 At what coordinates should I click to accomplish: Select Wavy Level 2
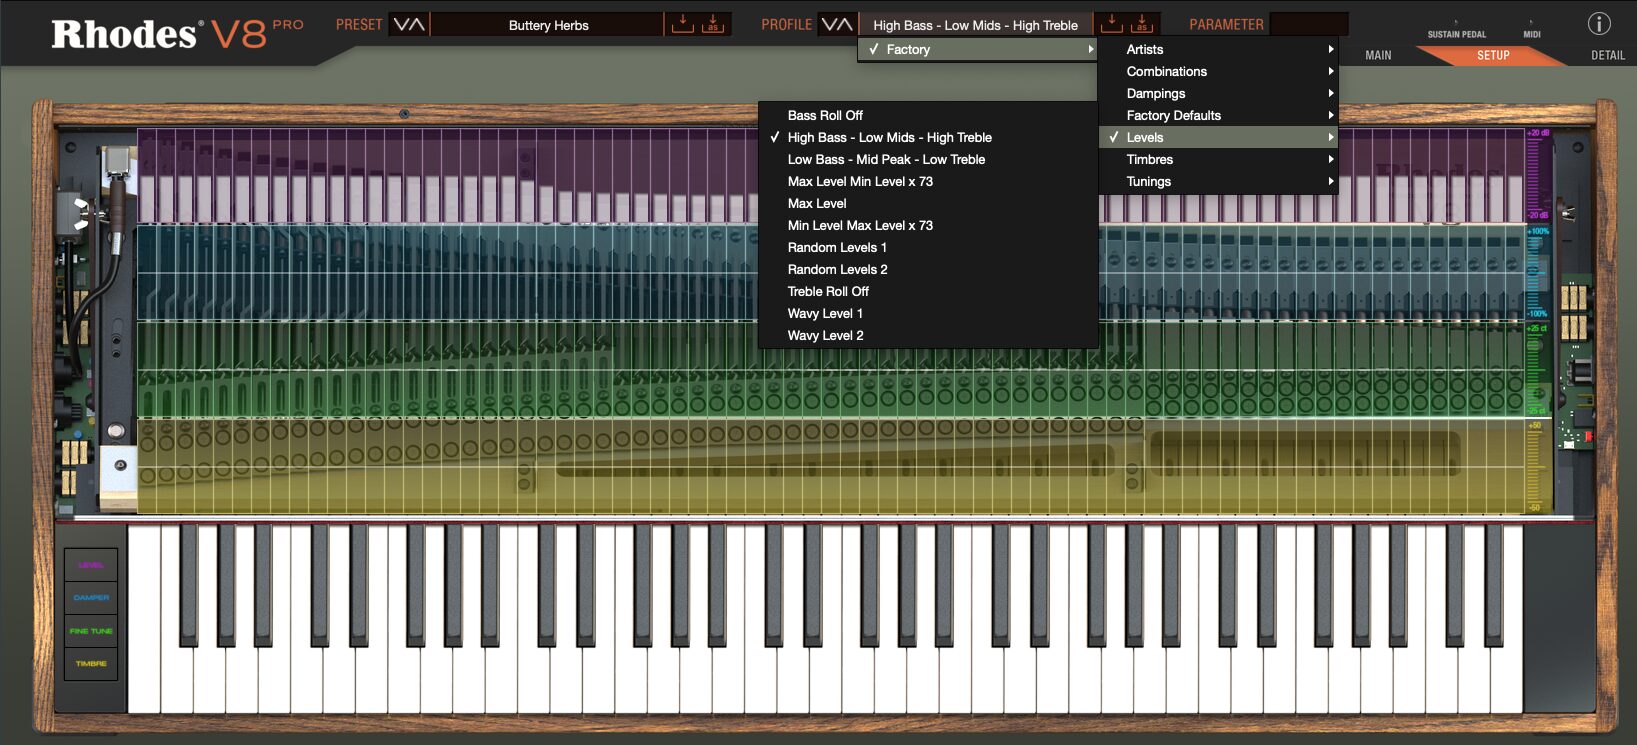point(928,335)
